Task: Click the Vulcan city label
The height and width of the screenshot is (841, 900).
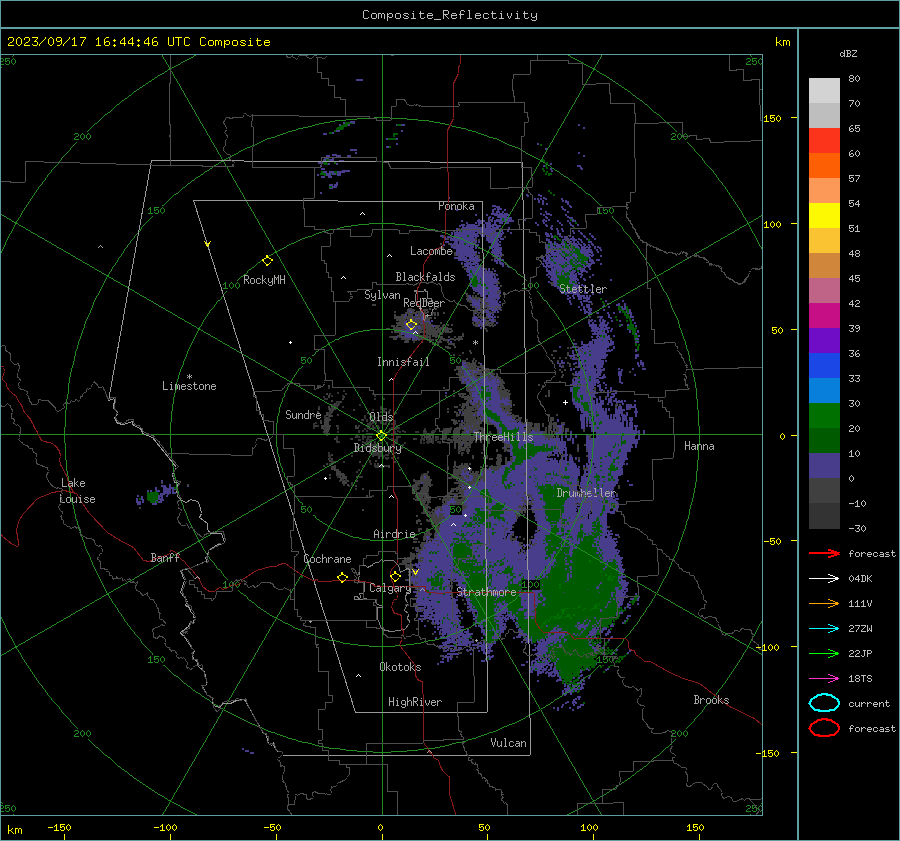Action: 508,743
